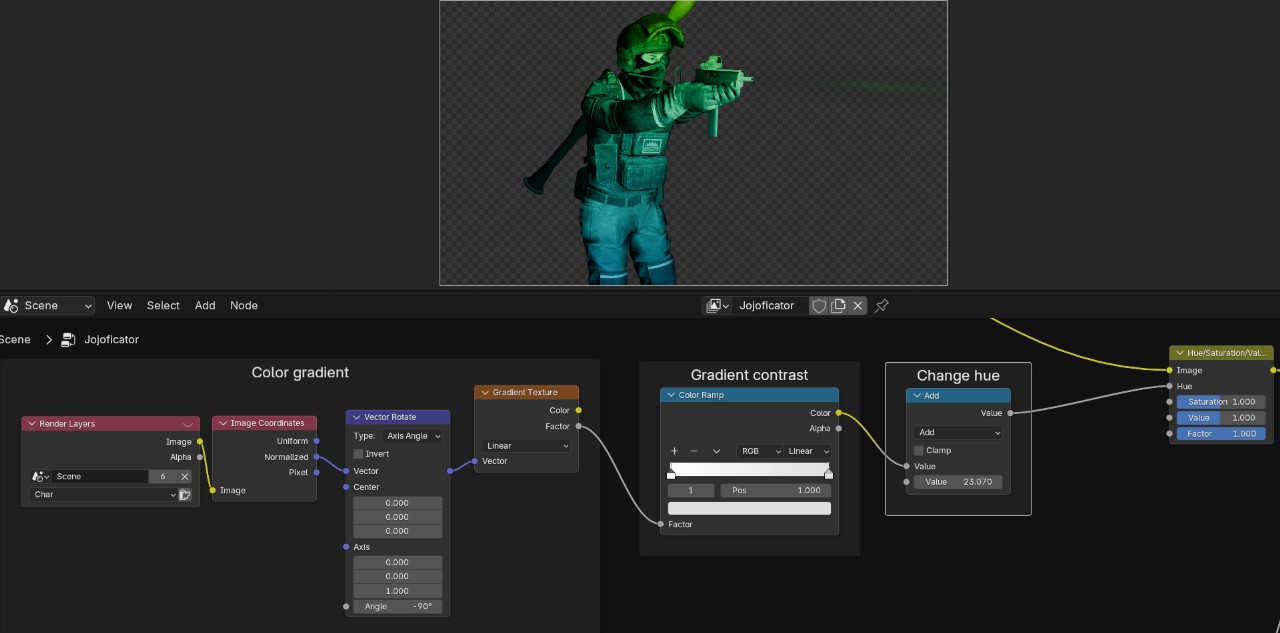This screenshot has height=633, width=1280.
Task: Collapse the Vector Rotate node
Action: click(x=356, y=417)
